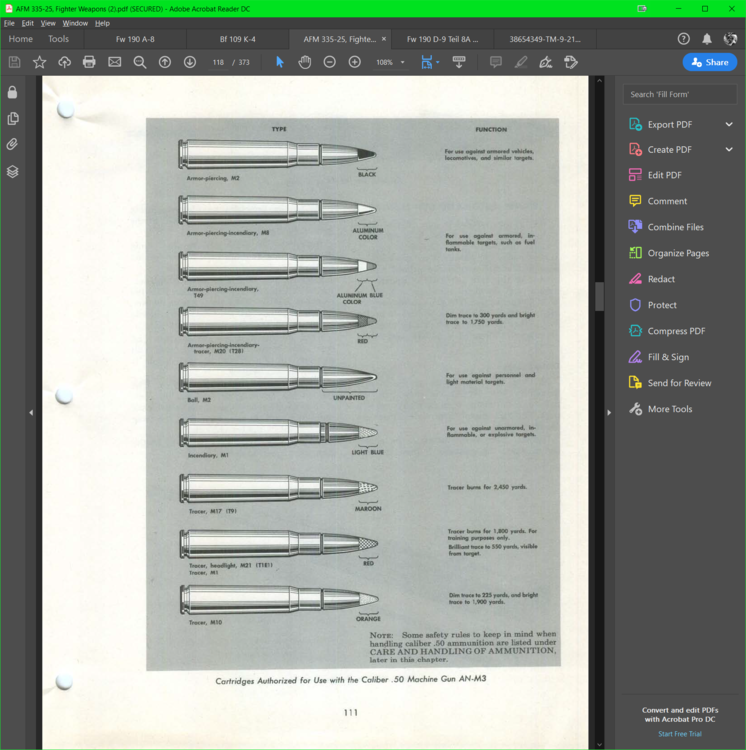This screenshot has width=746, height=750.
Task: Click the Search 'Fill Form' field
Action: click(680, 94)
